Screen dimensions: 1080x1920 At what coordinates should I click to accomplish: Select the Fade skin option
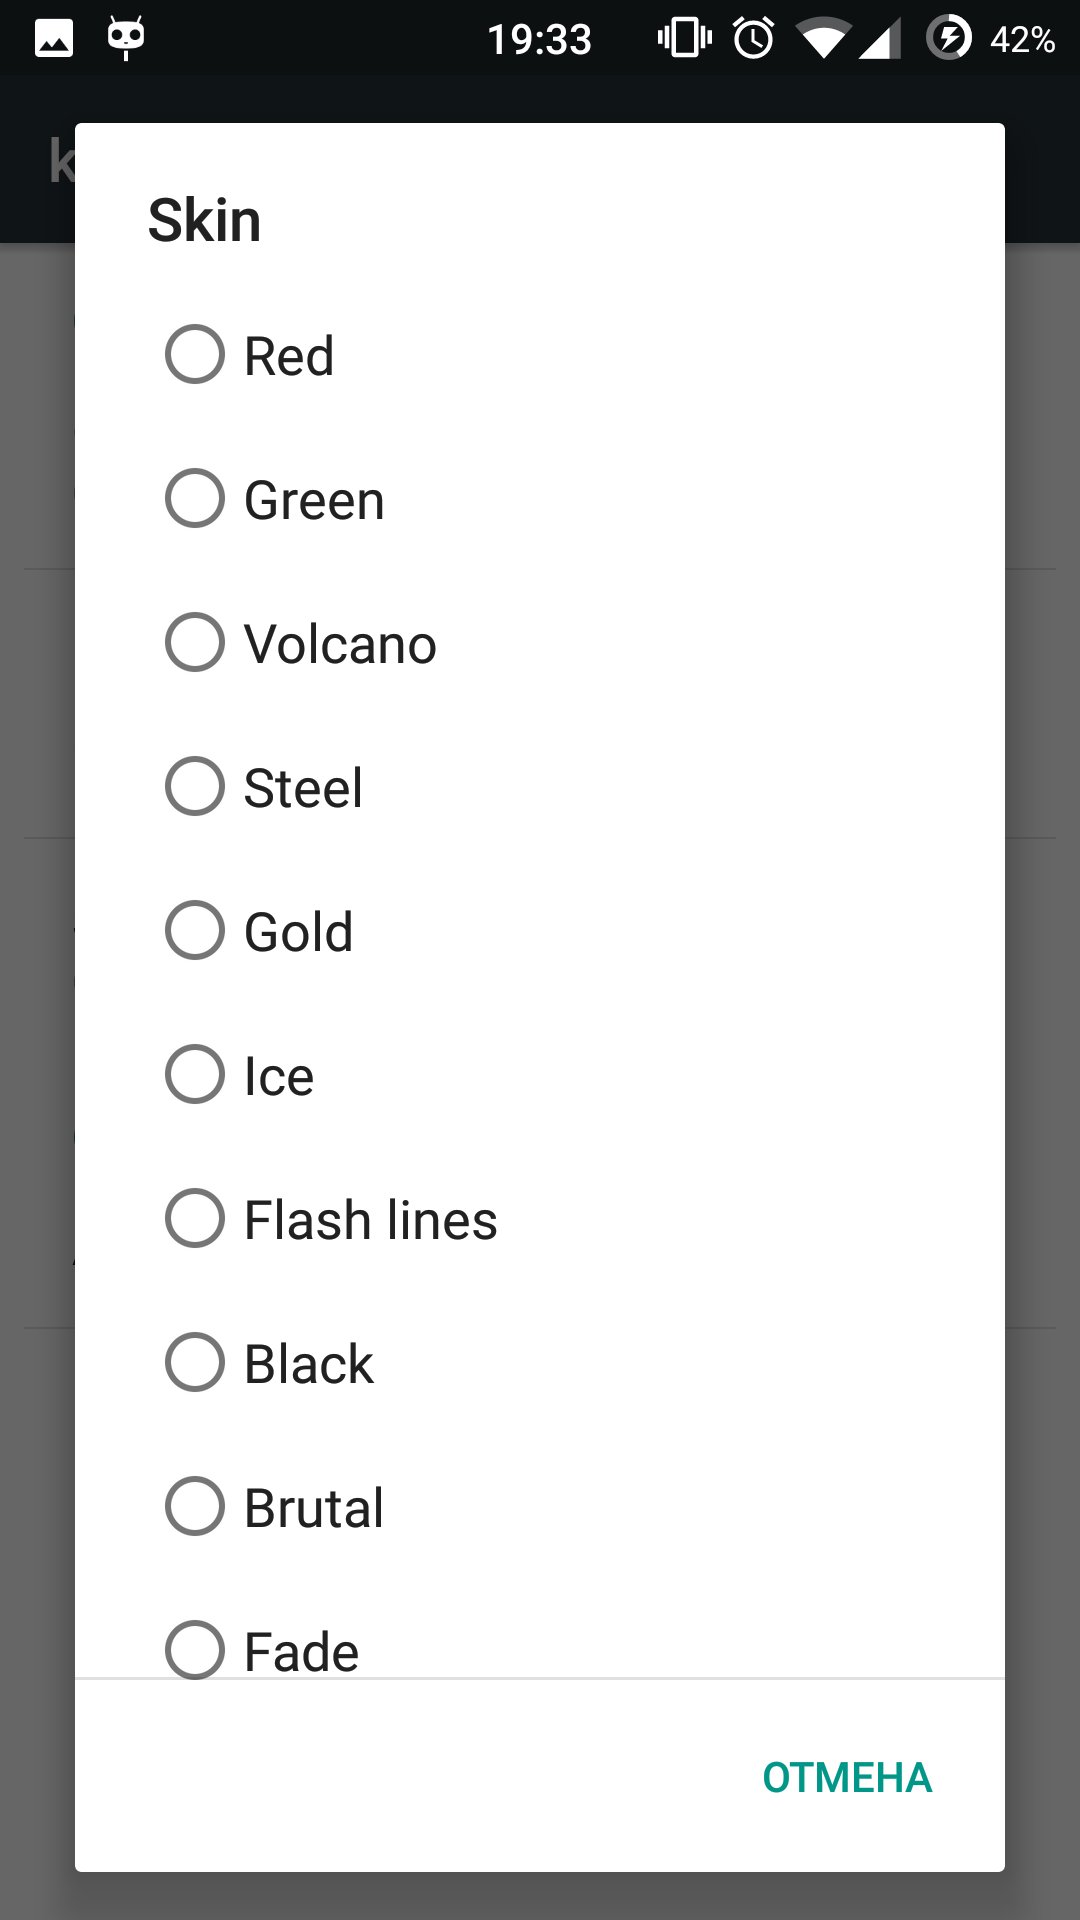[195, 1648]
